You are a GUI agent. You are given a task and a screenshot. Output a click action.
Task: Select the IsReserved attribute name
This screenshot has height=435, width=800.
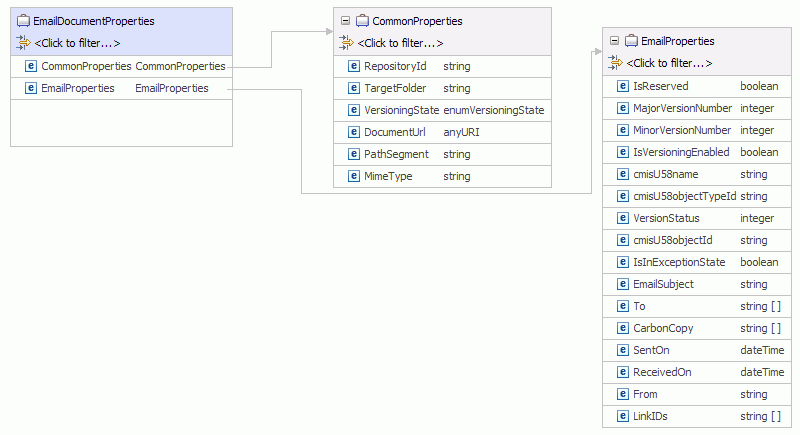(x=661, y=86)
